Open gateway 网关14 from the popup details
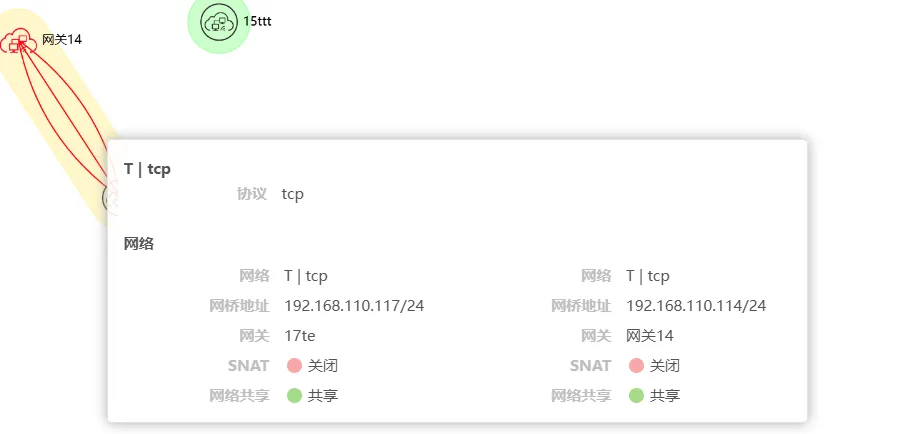 pos(649,336)
